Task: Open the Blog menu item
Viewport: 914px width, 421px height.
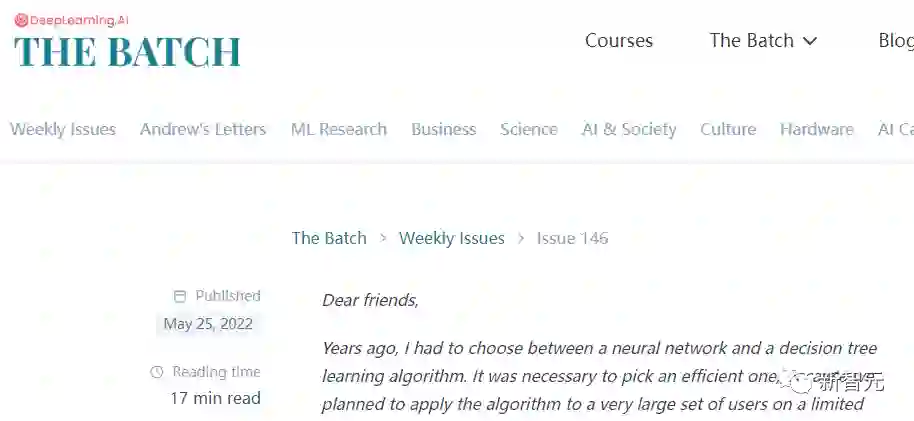Action: tap(895, 41)
